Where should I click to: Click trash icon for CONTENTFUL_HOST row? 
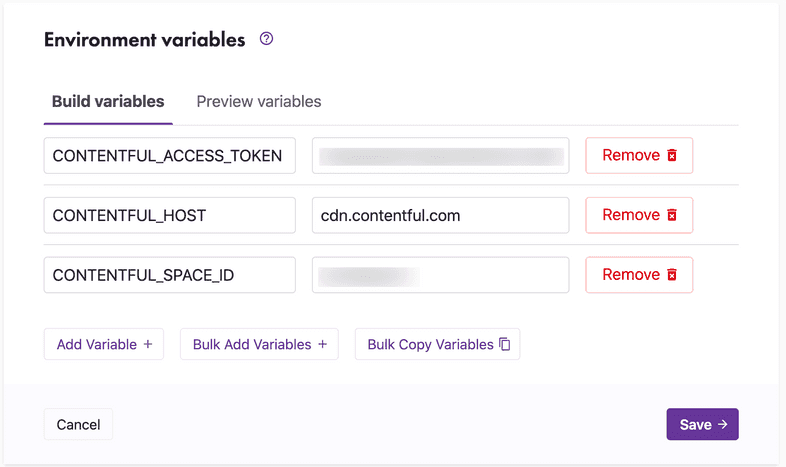[673, 216]
